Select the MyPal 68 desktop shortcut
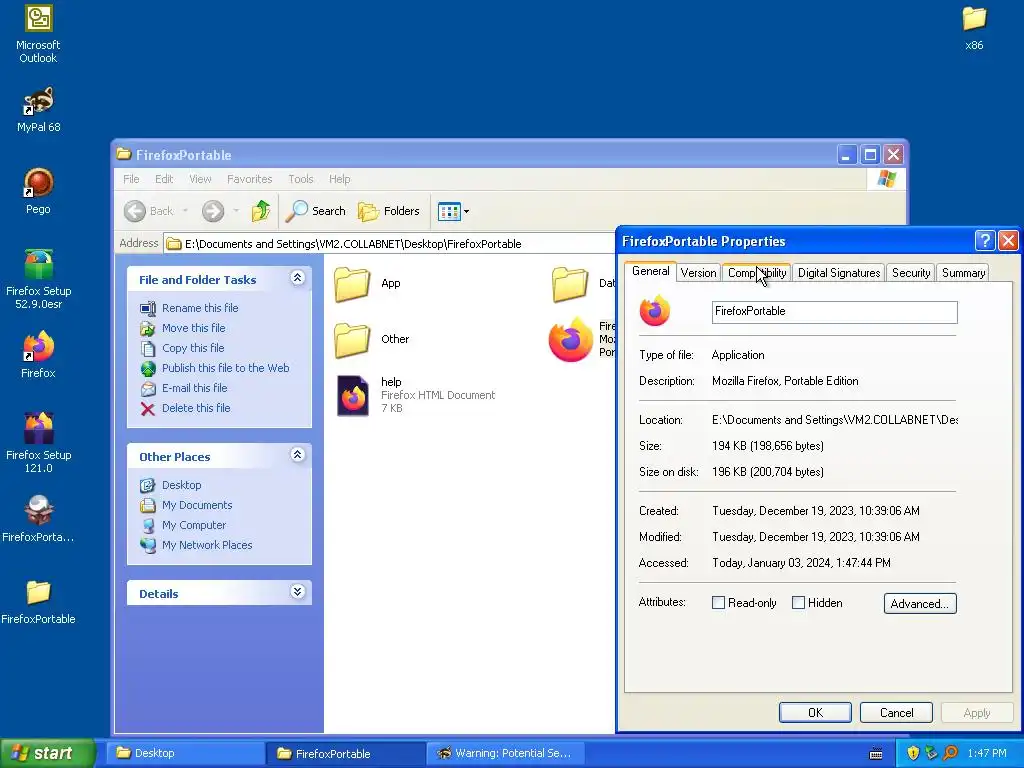 38,109
